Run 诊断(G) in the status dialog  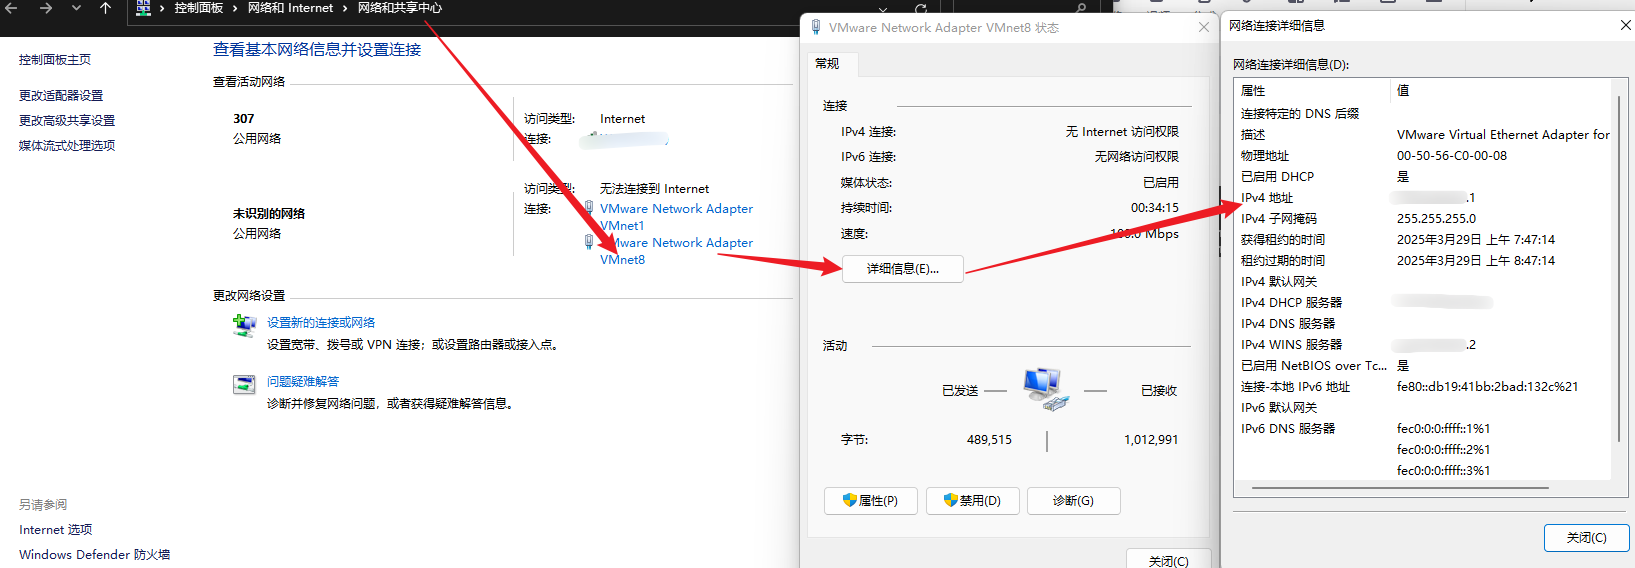pyautogui.click(x=1073, y=501)
